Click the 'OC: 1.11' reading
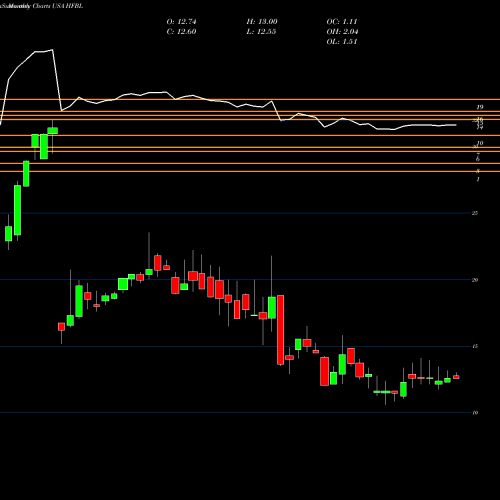Image resolution: width=500 pixels, height=500 pixels. (x=342, y=22)
